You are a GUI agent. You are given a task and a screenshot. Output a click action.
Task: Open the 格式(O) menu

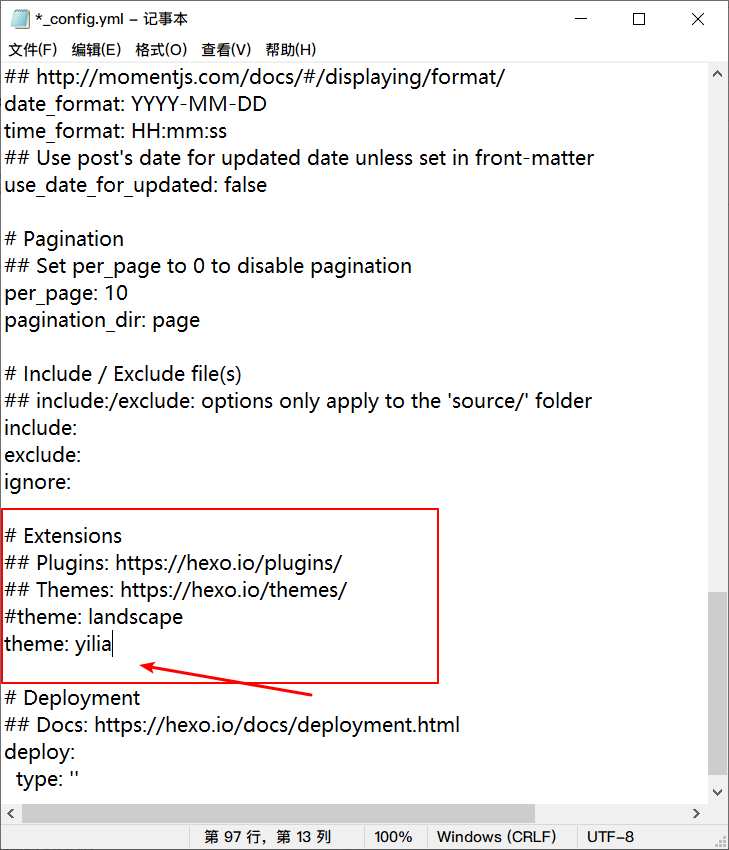(x=161, y=49)
